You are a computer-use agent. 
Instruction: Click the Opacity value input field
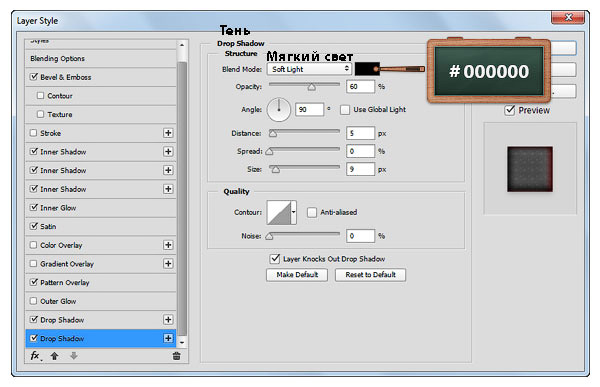(x=360, y=87)
